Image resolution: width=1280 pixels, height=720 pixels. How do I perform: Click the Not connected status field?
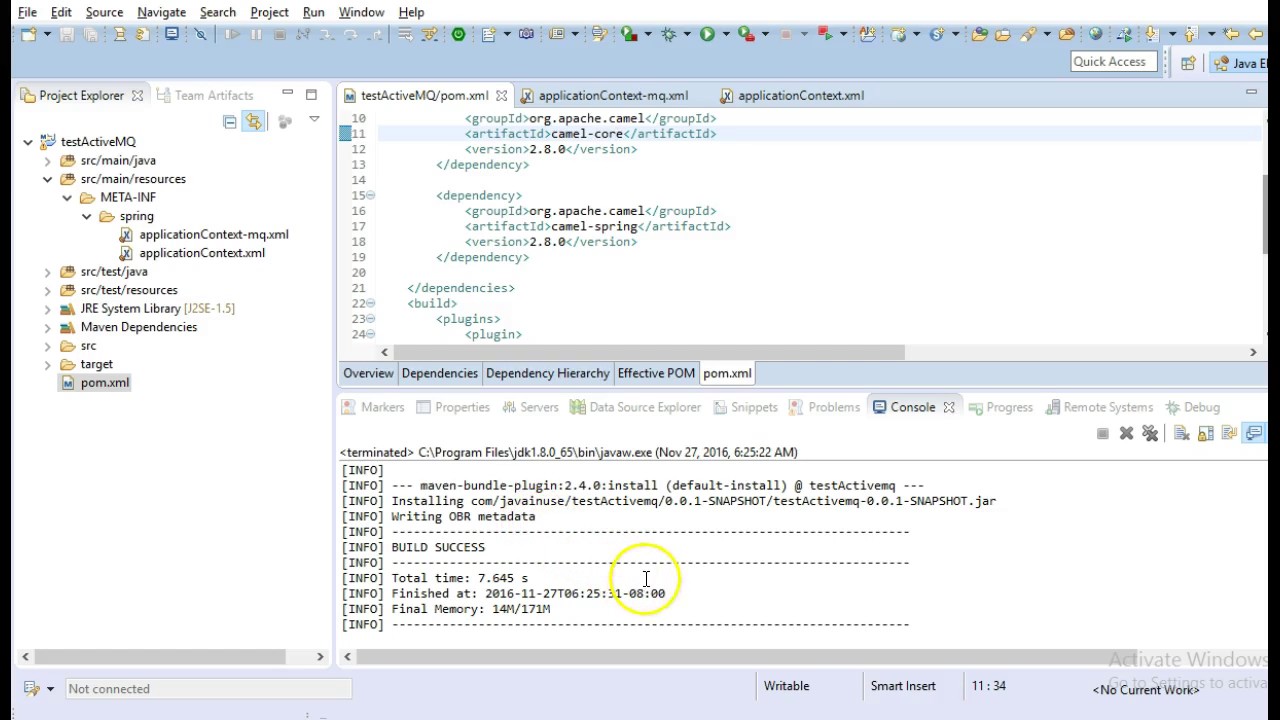(x=209, y=689)
